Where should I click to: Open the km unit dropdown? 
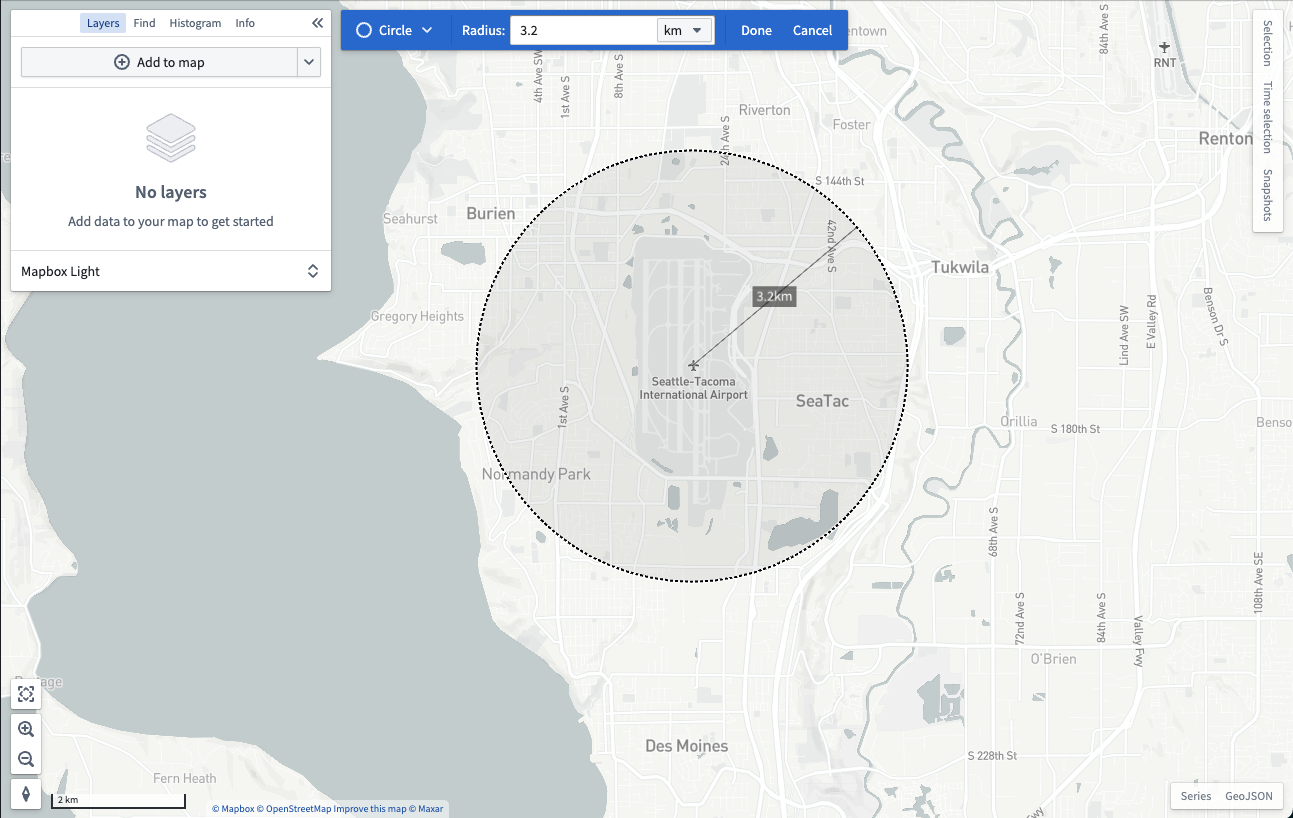685,30
